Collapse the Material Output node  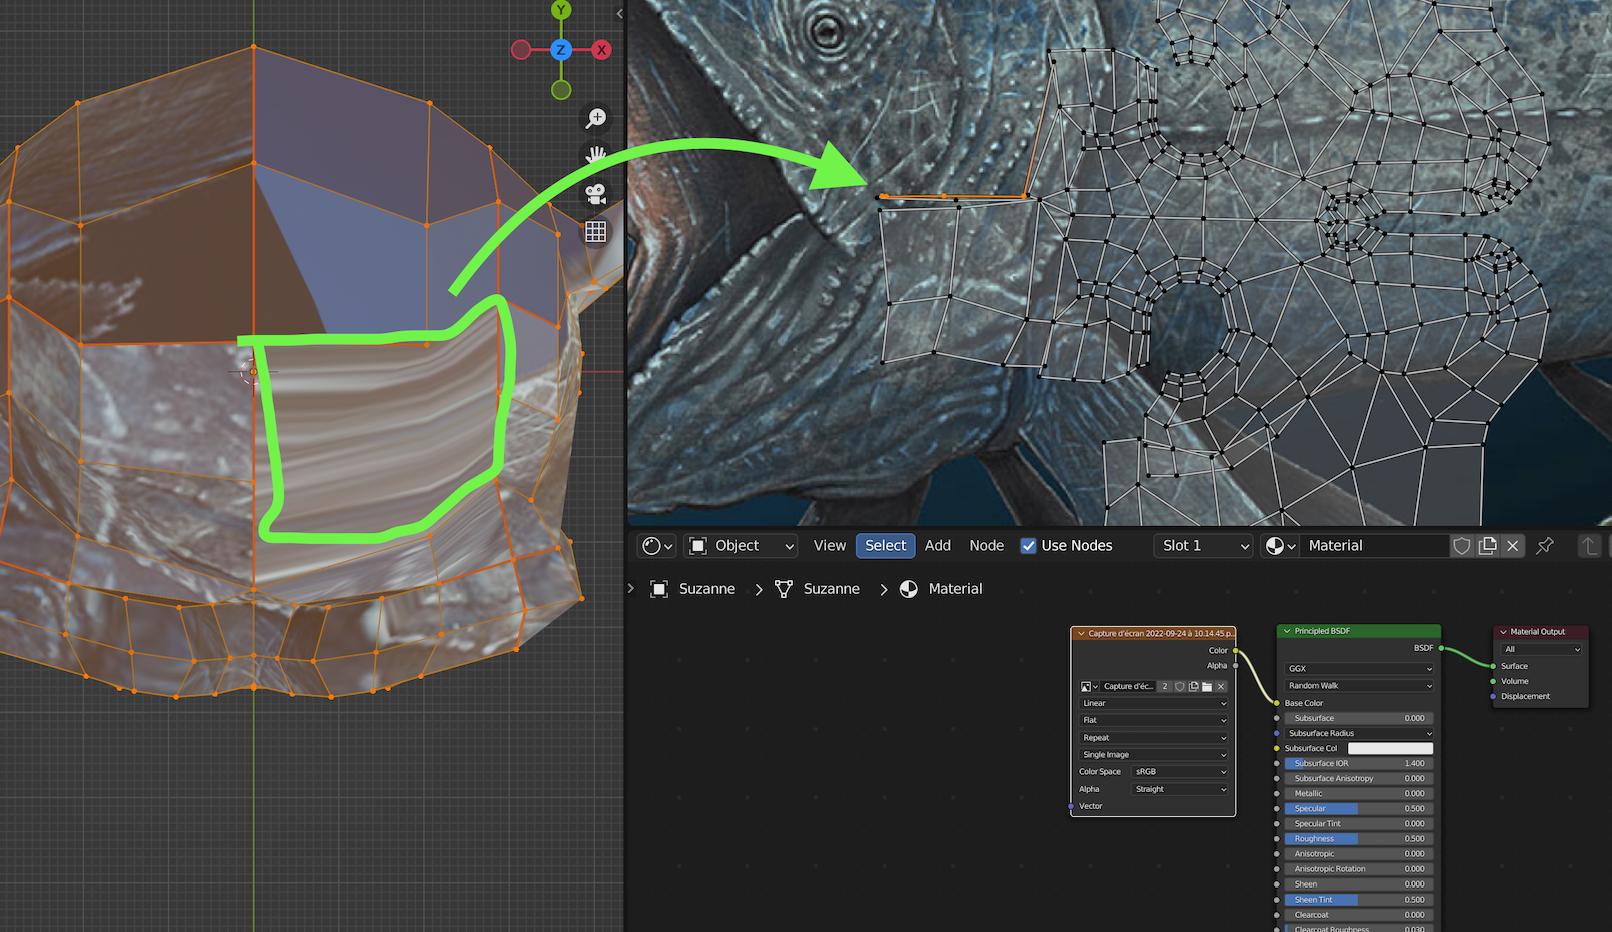click(1503, 632)
